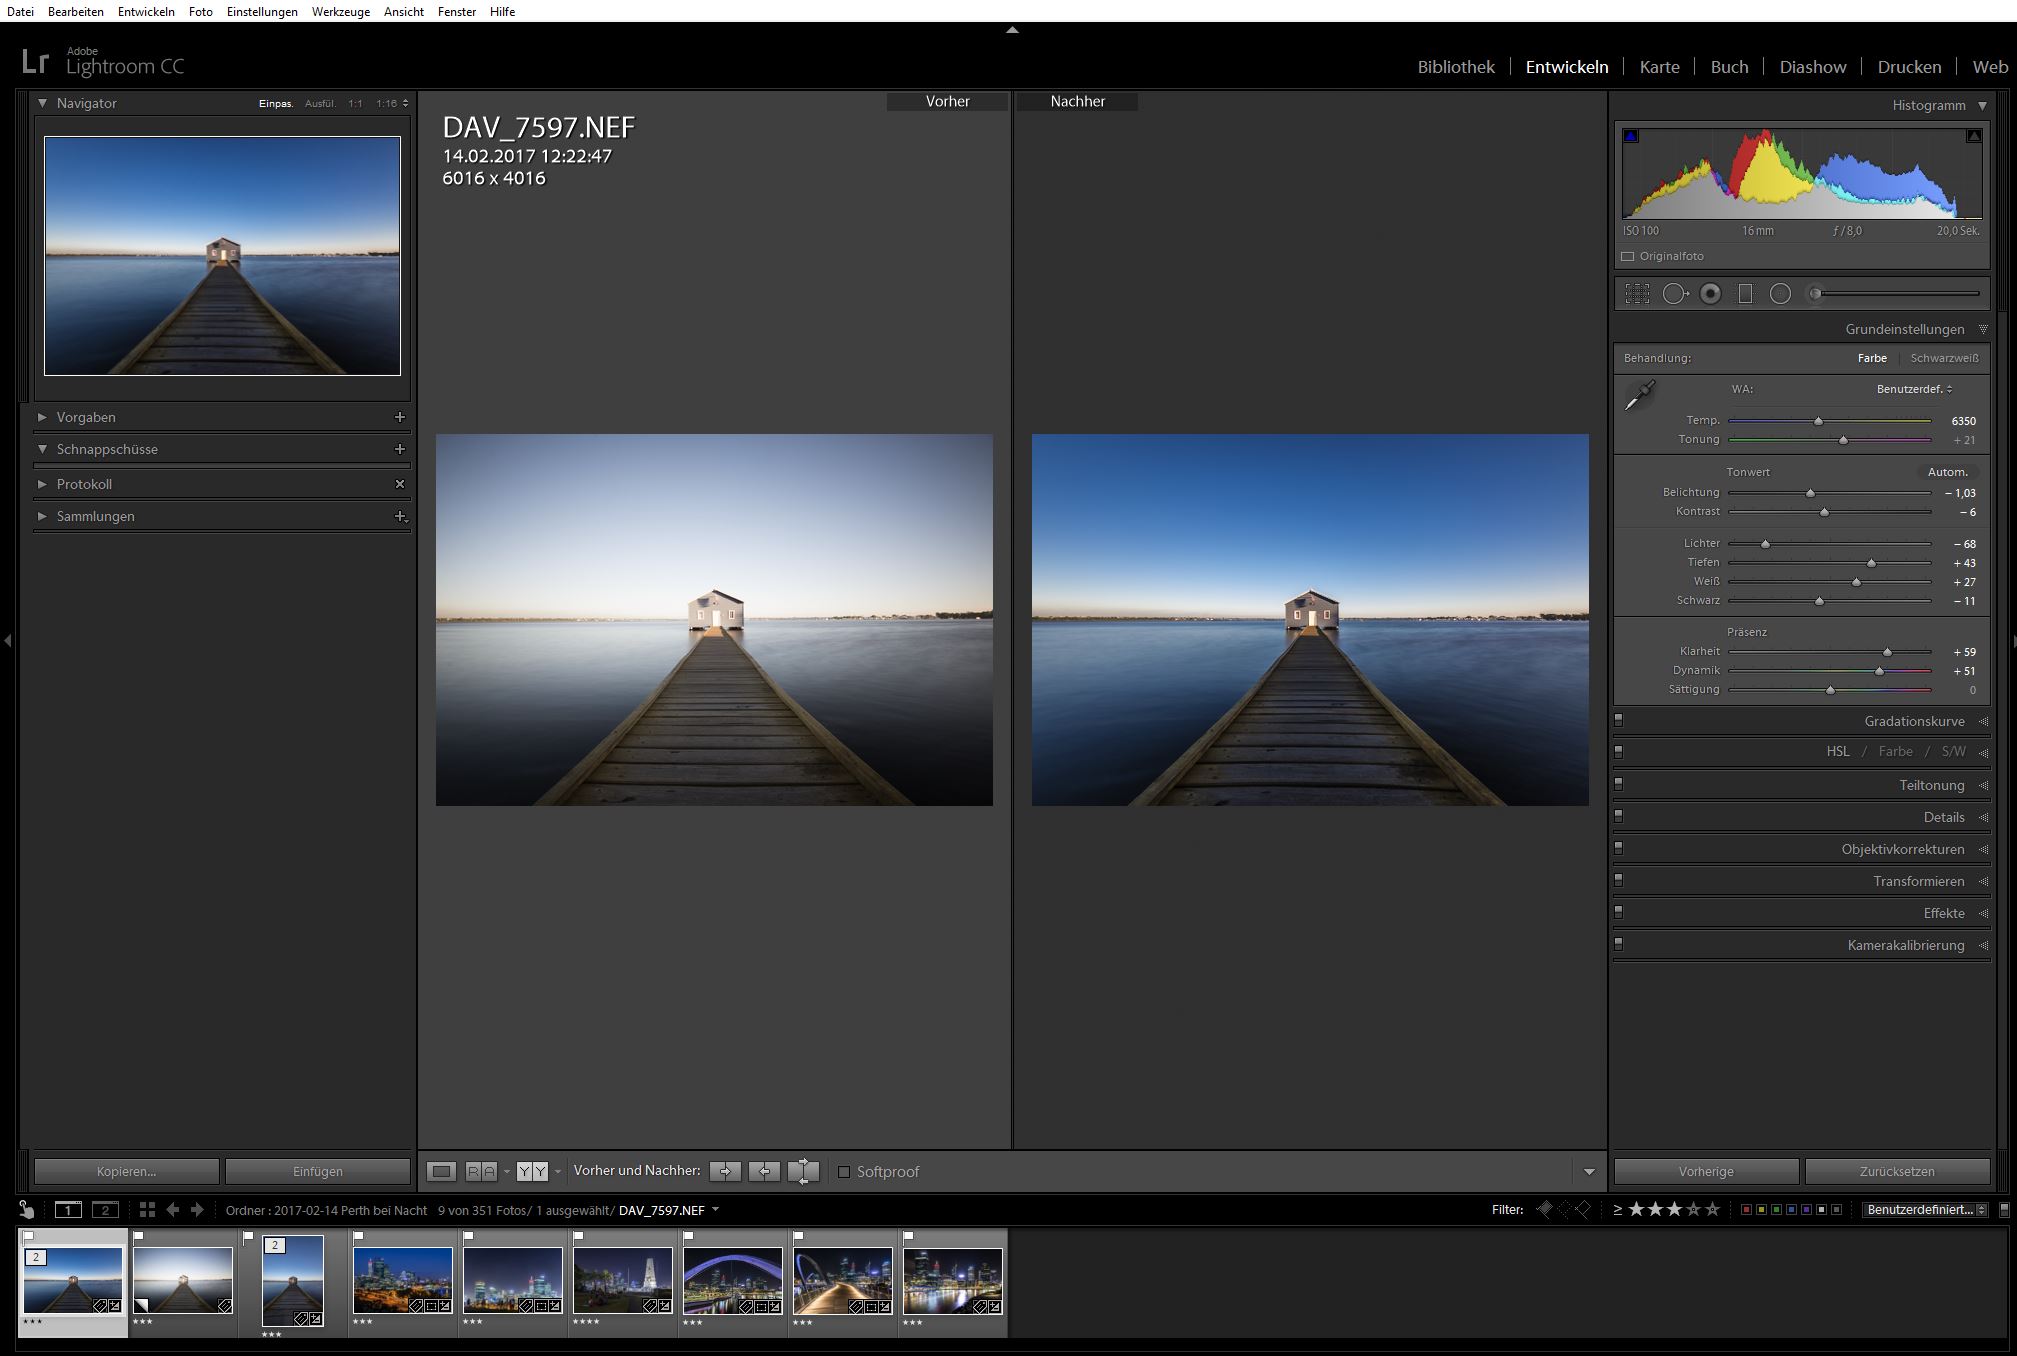Click the Belichtung slider handle

(x=1810, y=493)
